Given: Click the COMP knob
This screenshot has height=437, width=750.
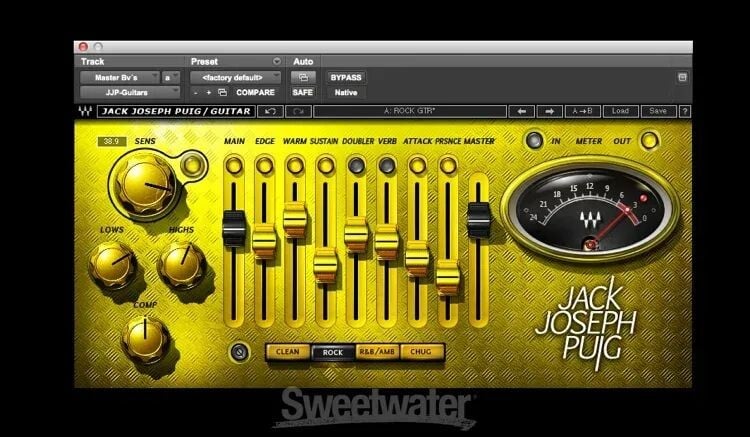Looking at the screenshot, I should pyautogui.click(x=145, y=339).
